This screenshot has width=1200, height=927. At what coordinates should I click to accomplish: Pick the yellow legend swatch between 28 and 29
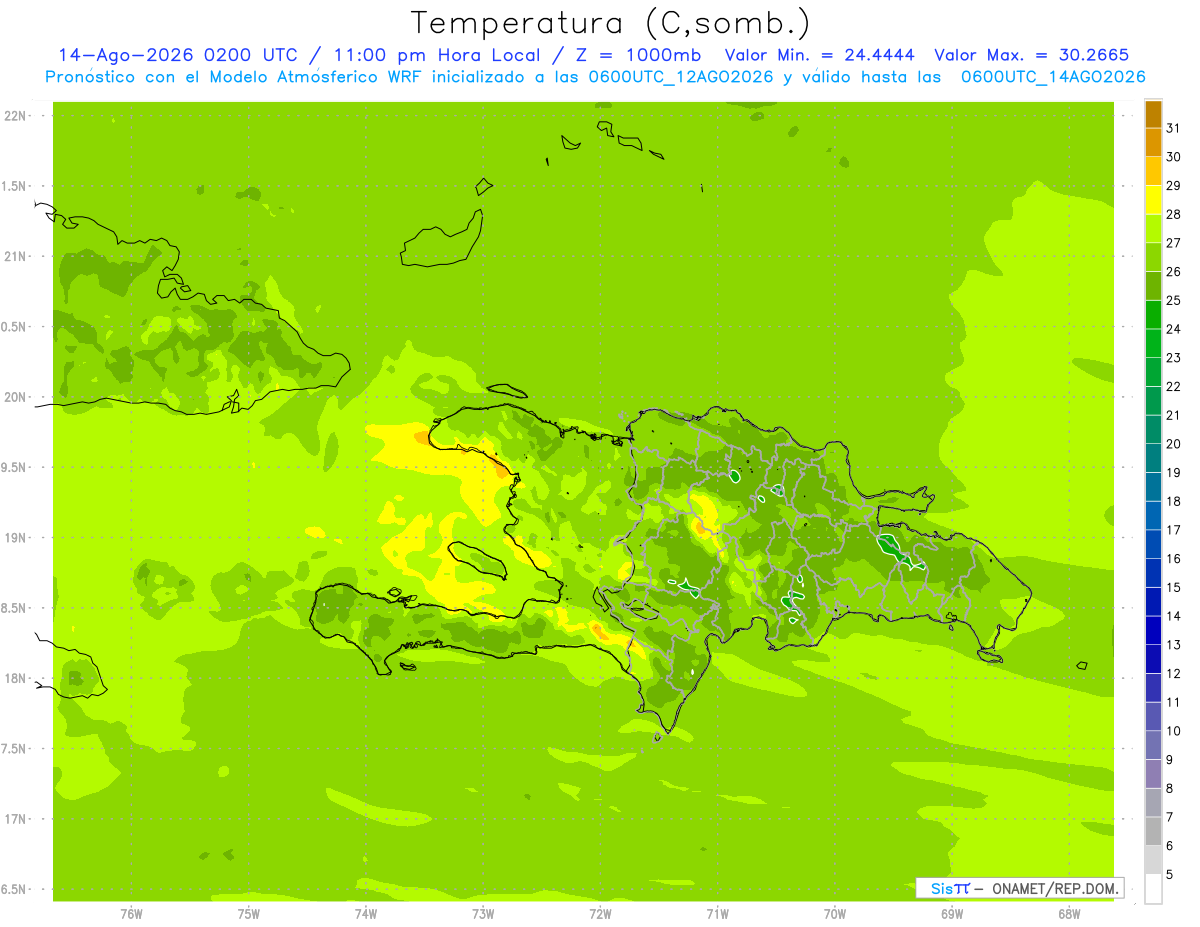point(1153,200)
